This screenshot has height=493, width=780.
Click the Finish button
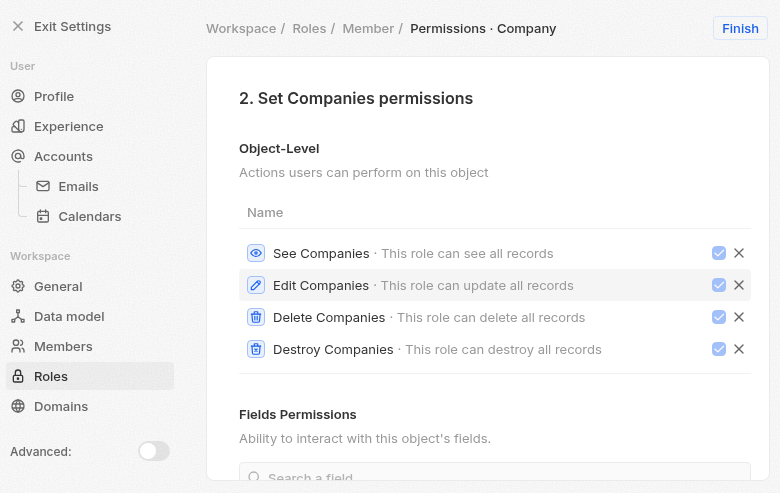click(x=740, y=28)
